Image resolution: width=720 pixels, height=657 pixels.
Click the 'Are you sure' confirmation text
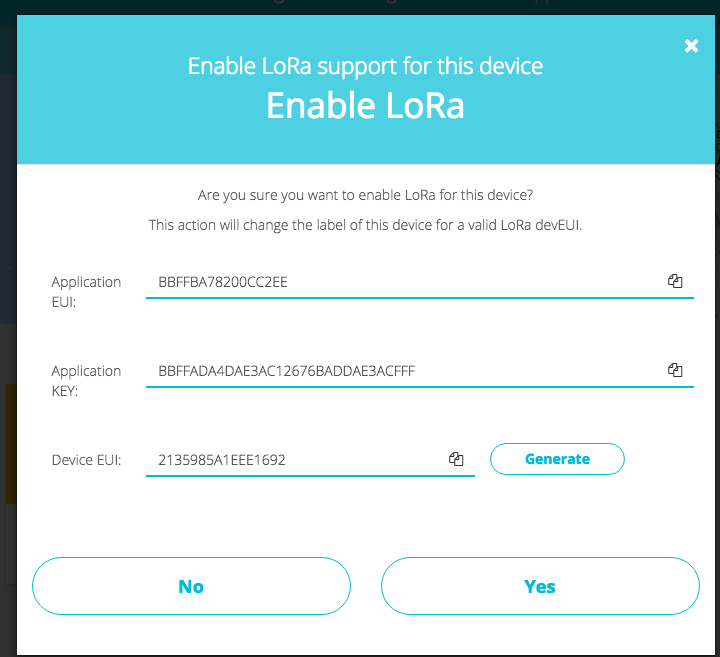pyautogui.click(x=365, y=195)
